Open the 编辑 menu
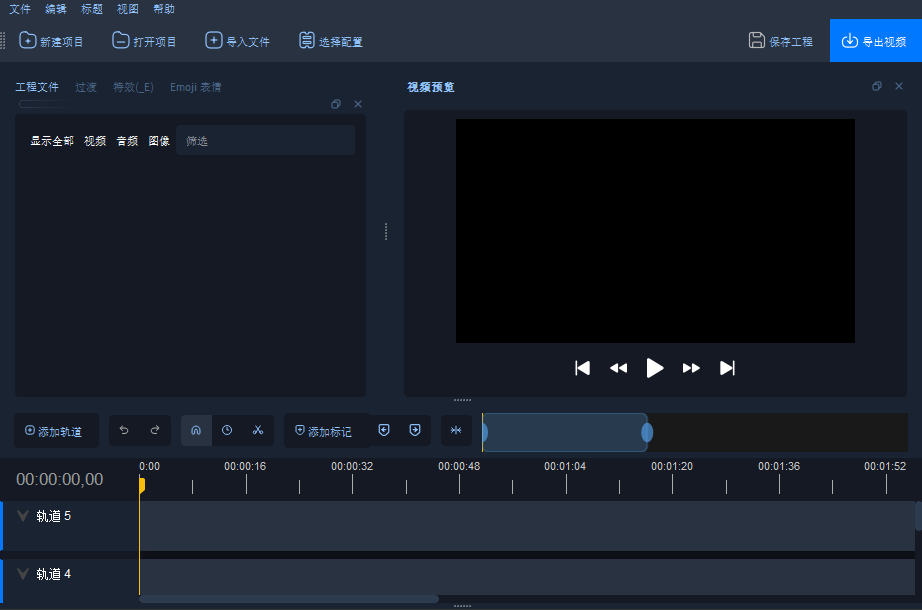Viewport: 922px width, 610px height. tap(56, 9)
